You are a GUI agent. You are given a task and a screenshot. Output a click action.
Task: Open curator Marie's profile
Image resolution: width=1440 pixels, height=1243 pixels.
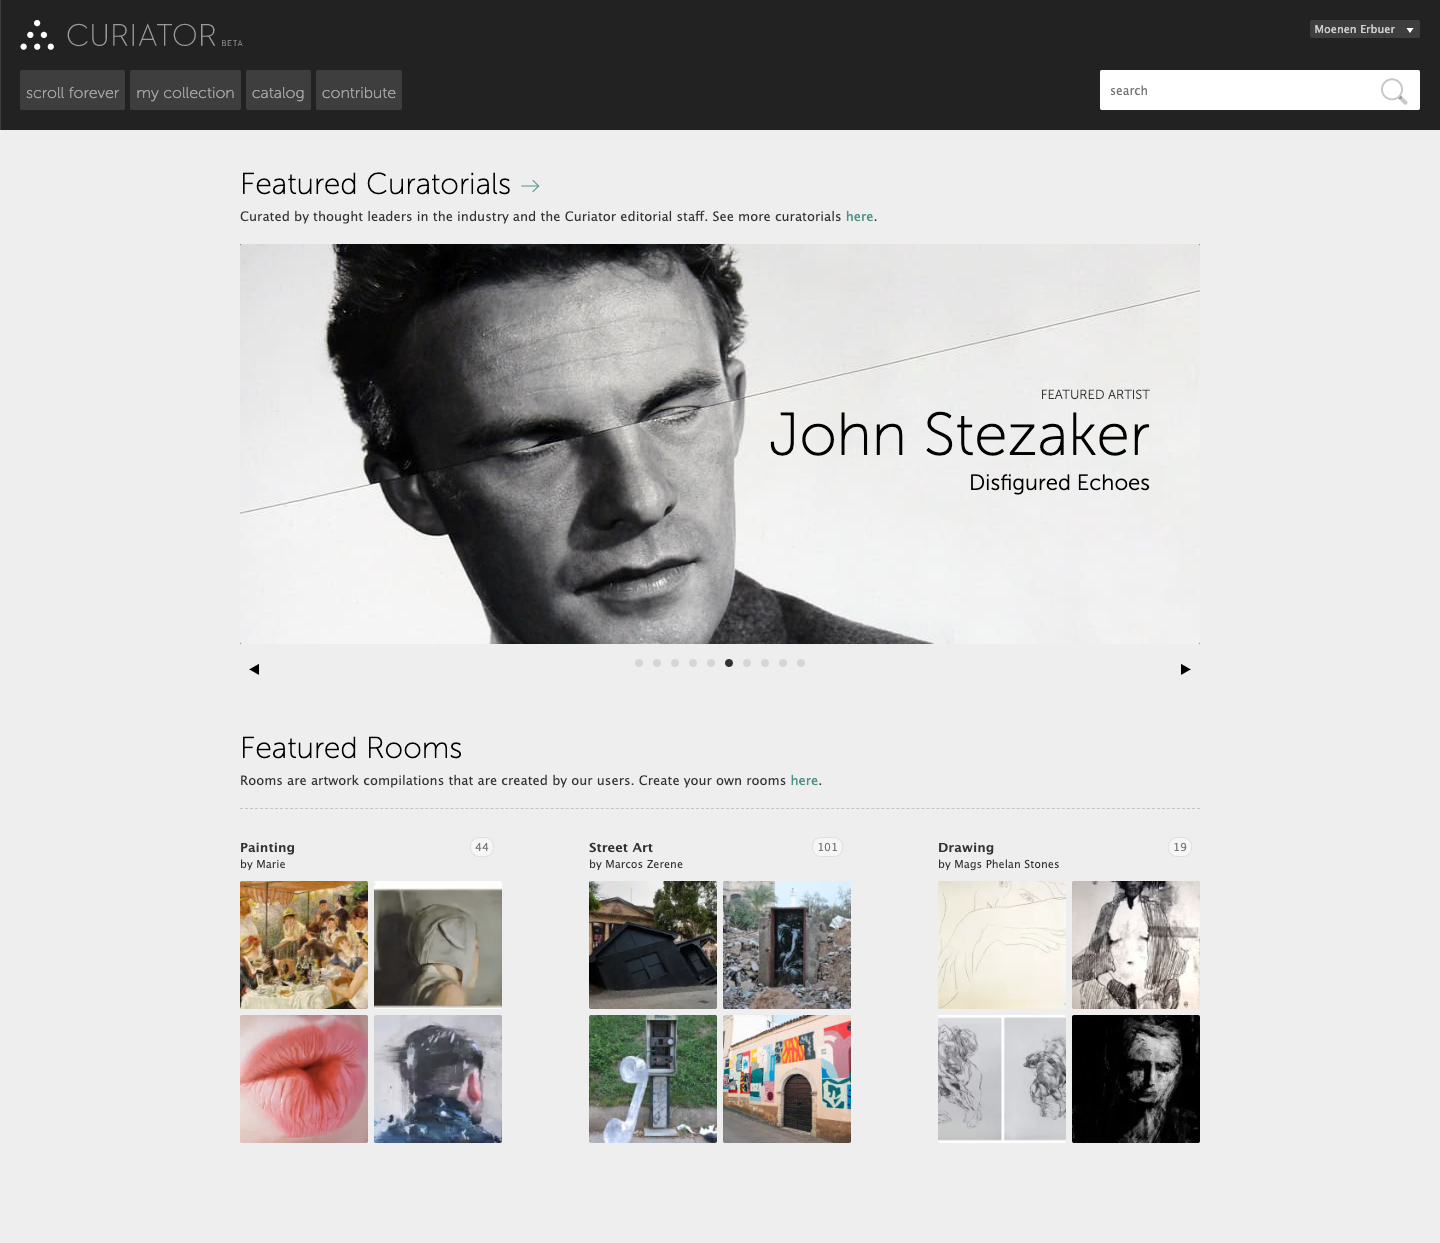[x=271, y=864]
